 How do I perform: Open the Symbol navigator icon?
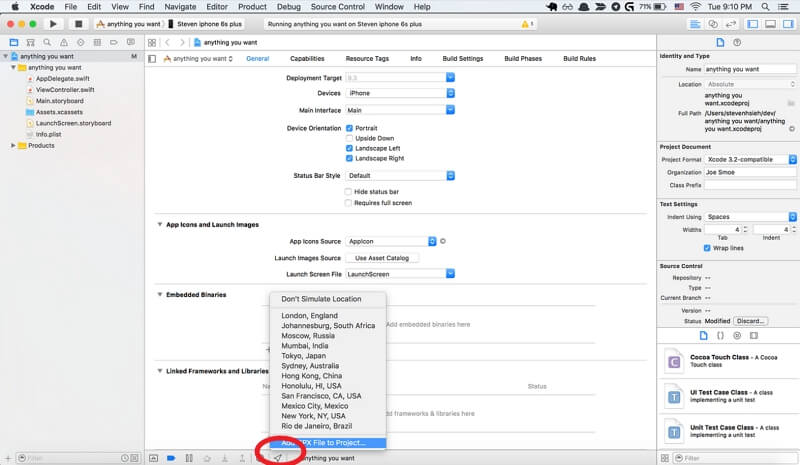[x=31, y=42]
